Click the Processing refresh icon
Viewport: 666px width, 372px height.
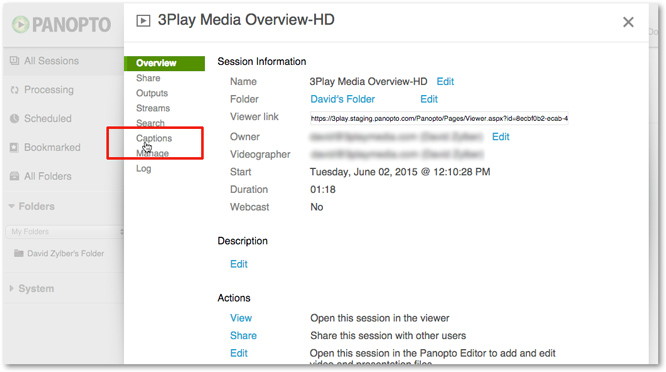[14, 90]
